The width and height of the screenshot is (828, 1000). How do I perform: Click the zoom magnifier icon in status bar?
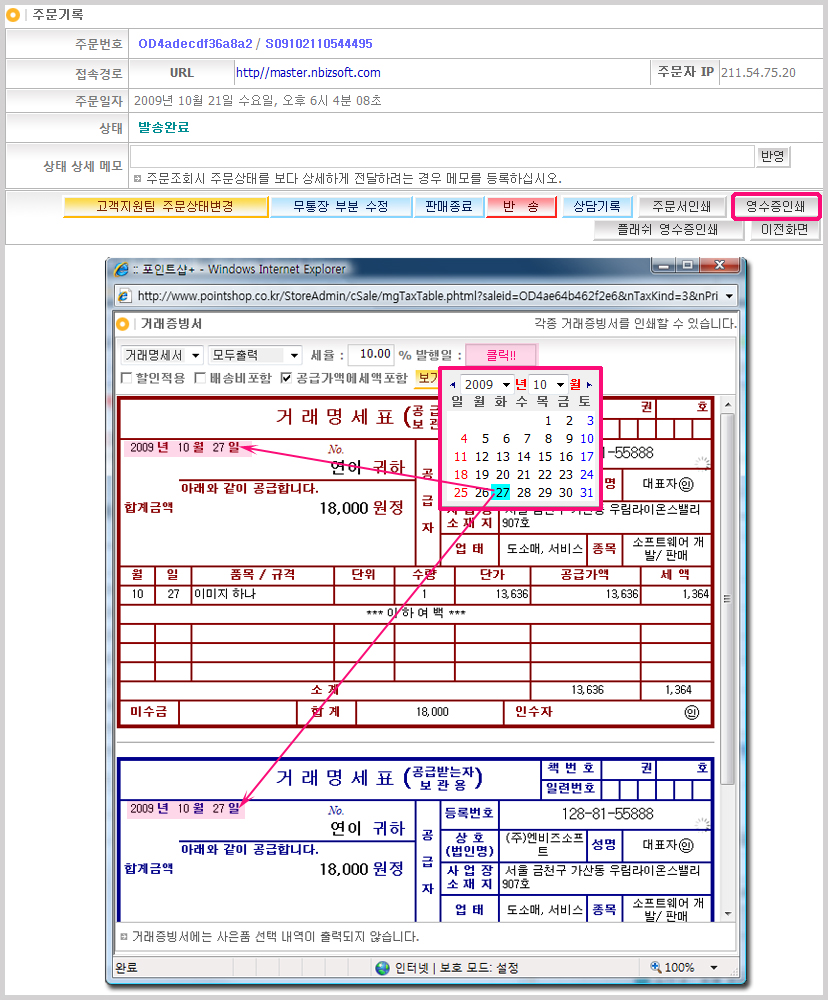(656, 968)
